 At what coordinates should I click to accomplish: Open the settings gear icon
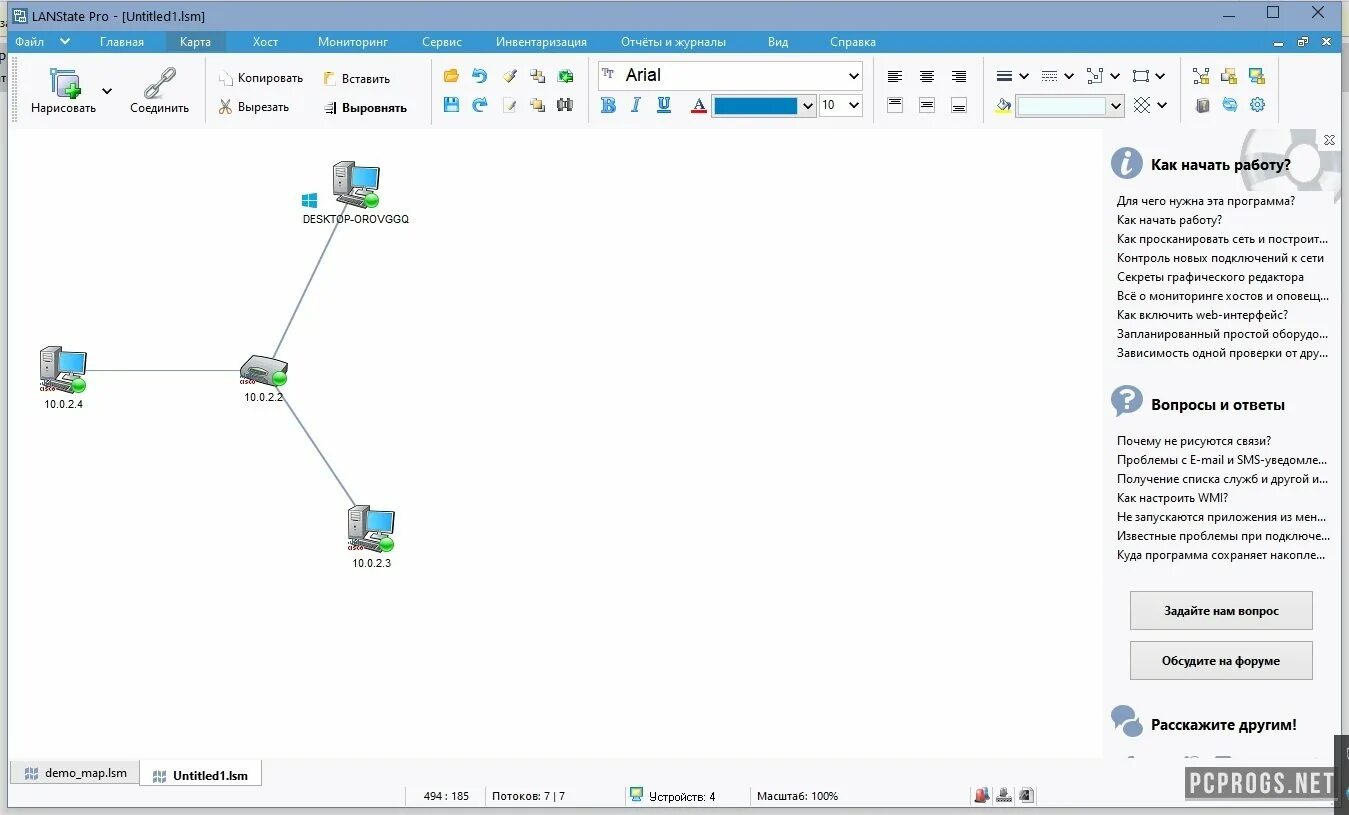[x=1257, y=104]
